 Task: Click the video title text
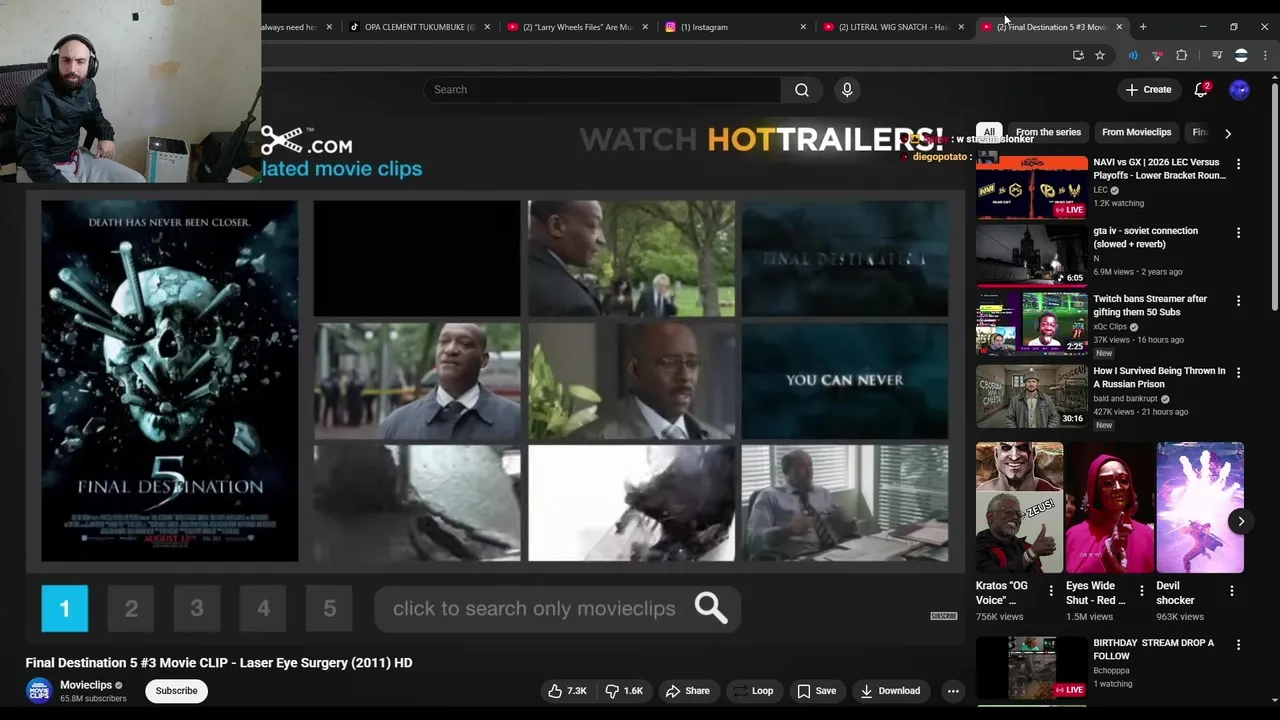point(219,663)
